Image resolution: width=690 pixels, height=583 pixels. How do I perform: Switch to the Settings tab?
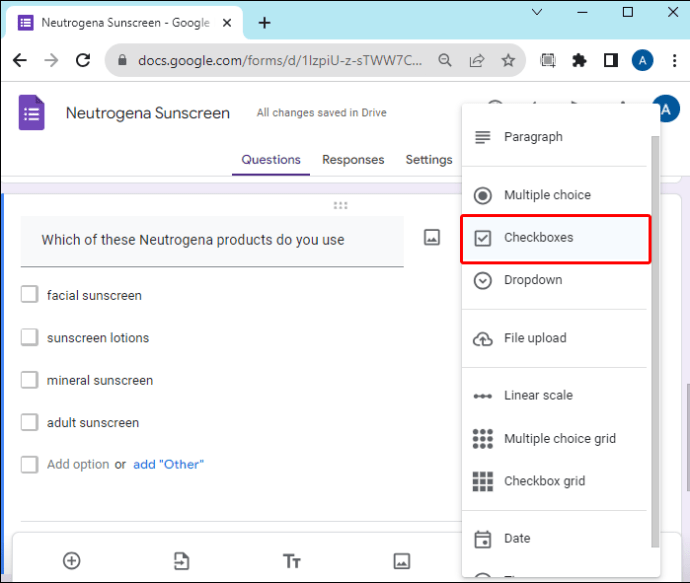tap(429, 160)
